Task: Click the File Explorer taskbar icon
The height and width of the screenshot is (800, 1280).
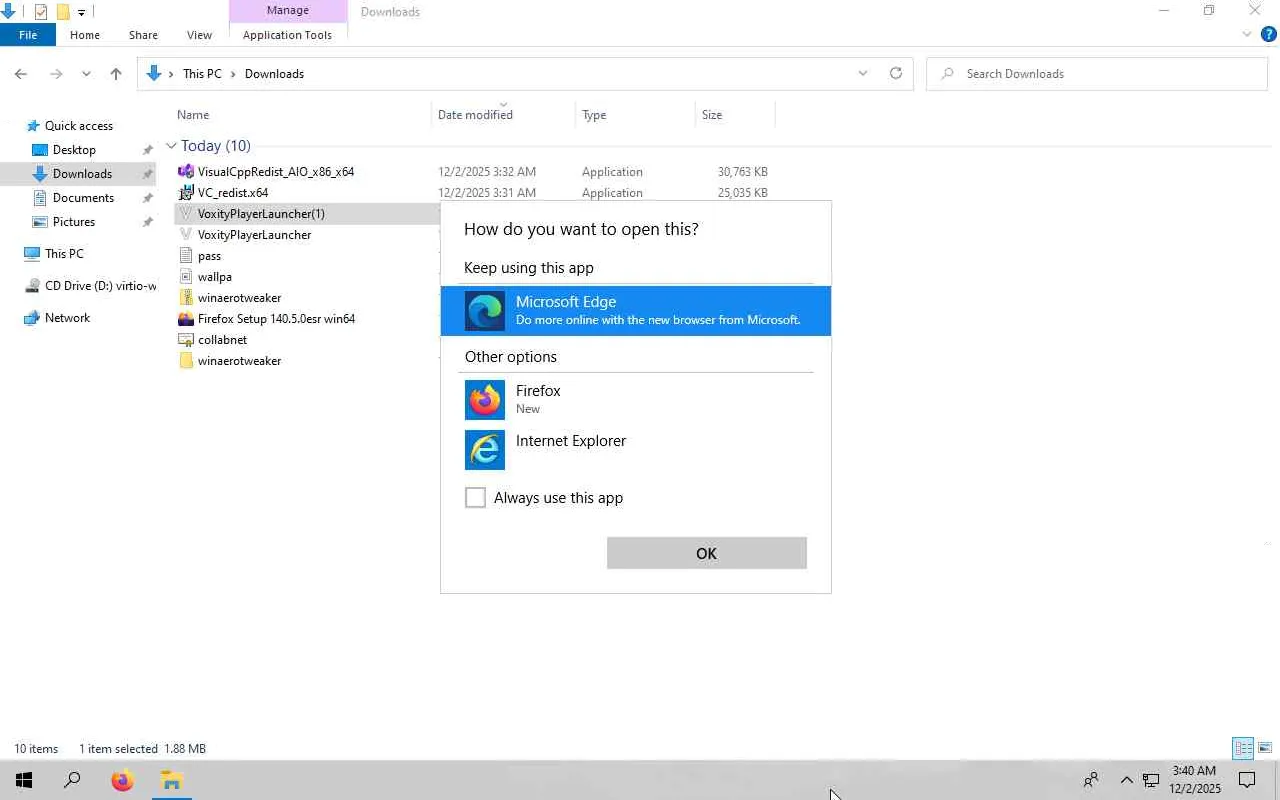Action: click(171, 780)
